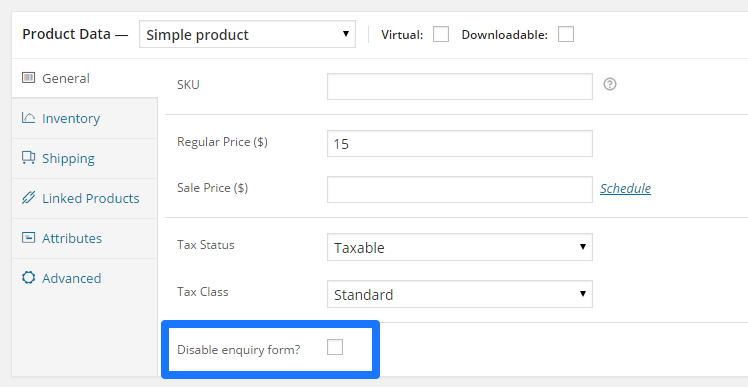Expand the Tax Class Standard dropdown
This screenshot has width=748, height=387.
pos(460,294)
